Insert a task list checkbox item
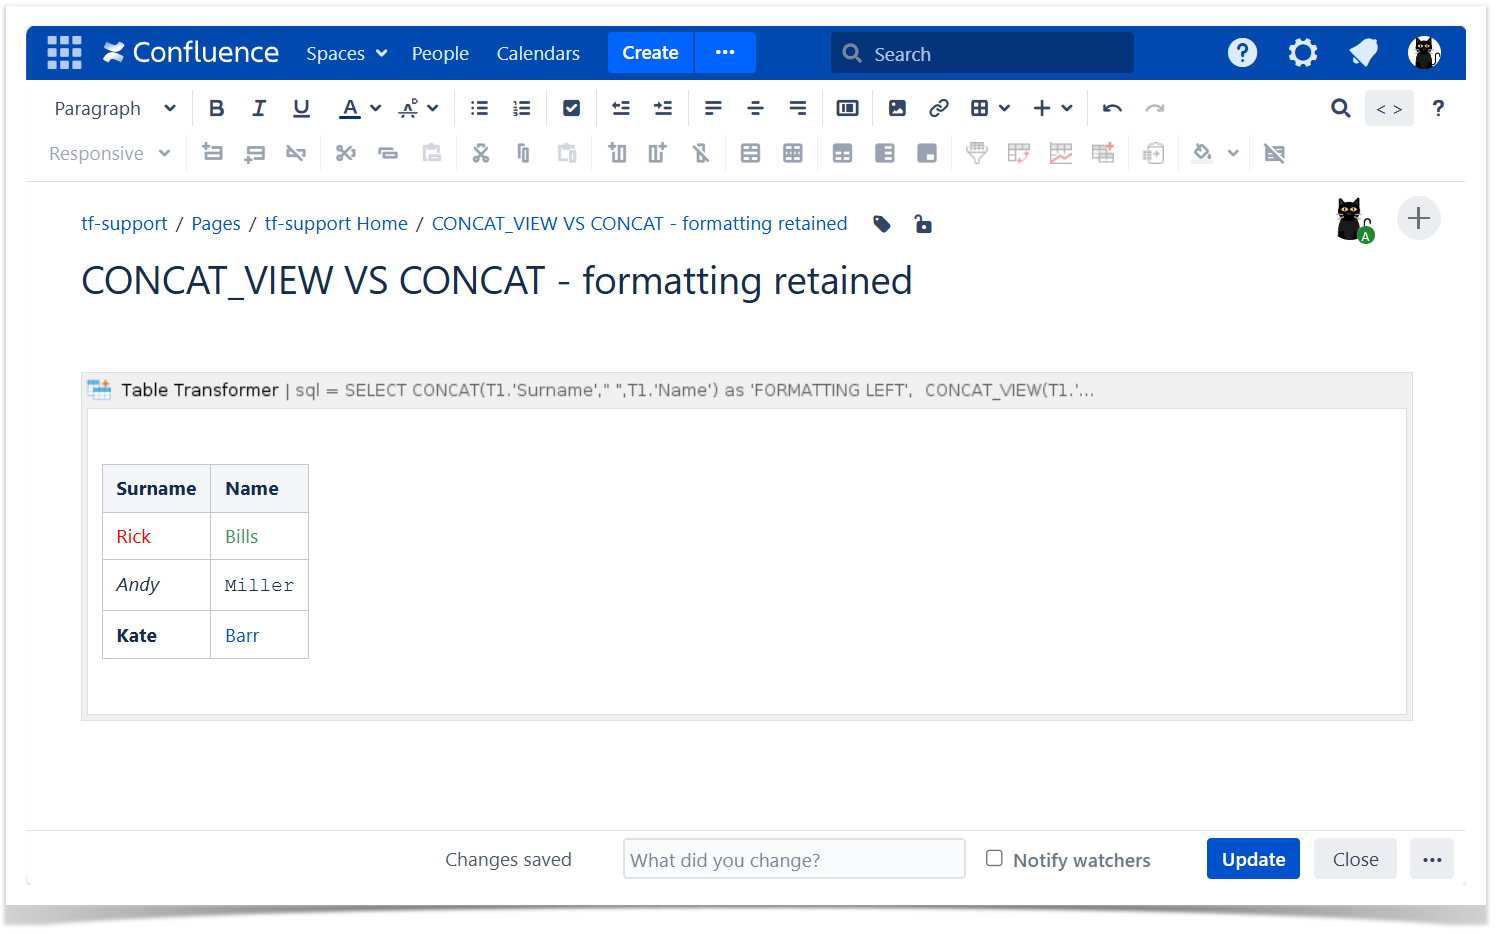1500x934 pixels. click(x=571, y=108)
